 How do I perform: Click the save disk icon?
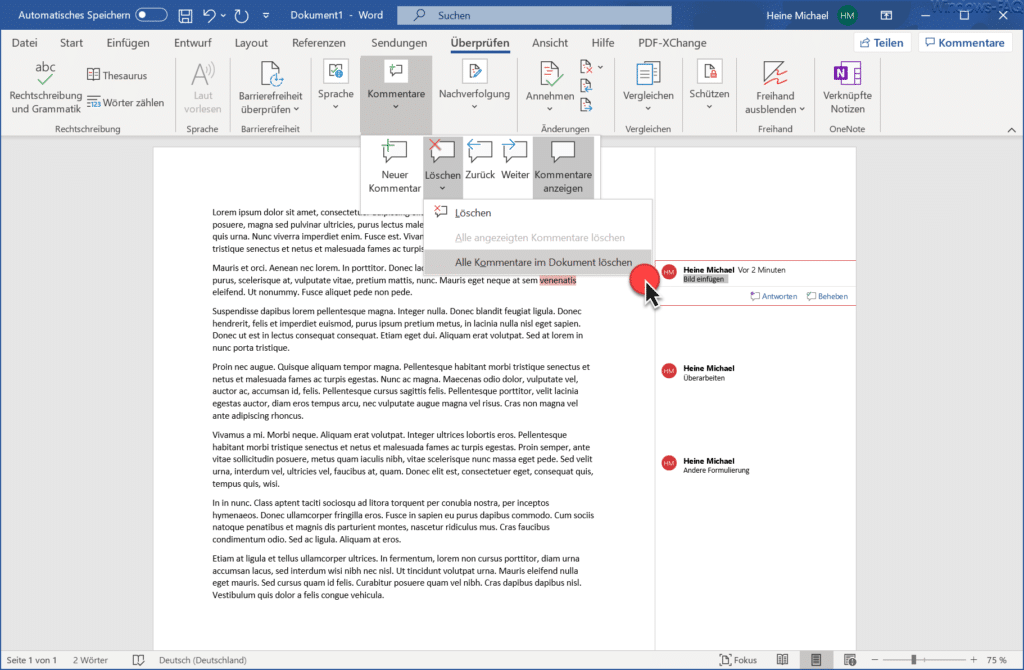pyautogui.click(x=185, y=15)
